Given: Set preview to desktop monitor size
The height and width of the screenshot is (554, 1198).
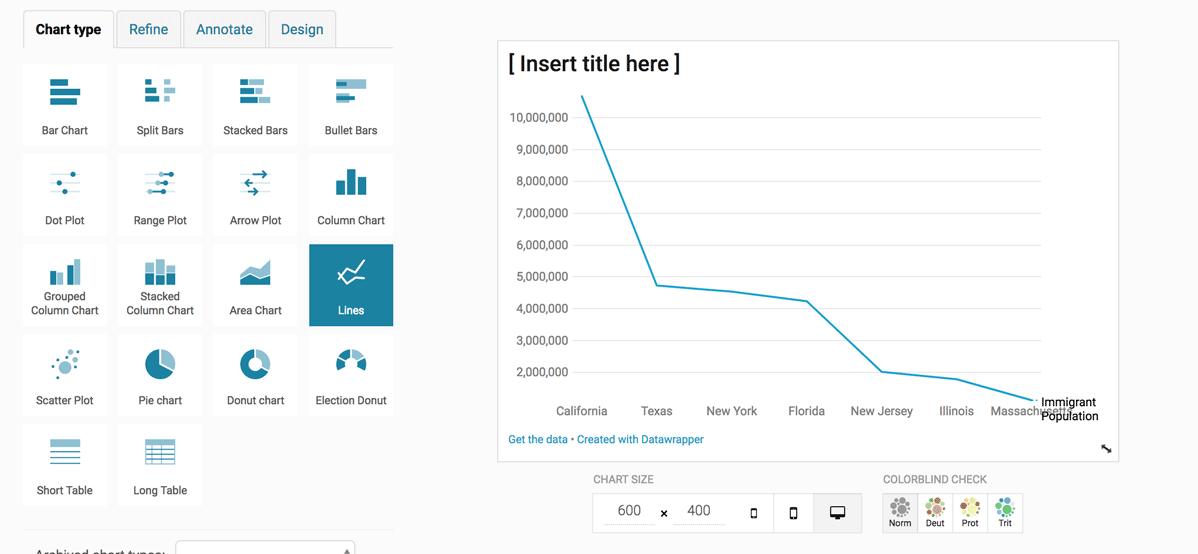Looking at the screenshot, I should 837,514.
